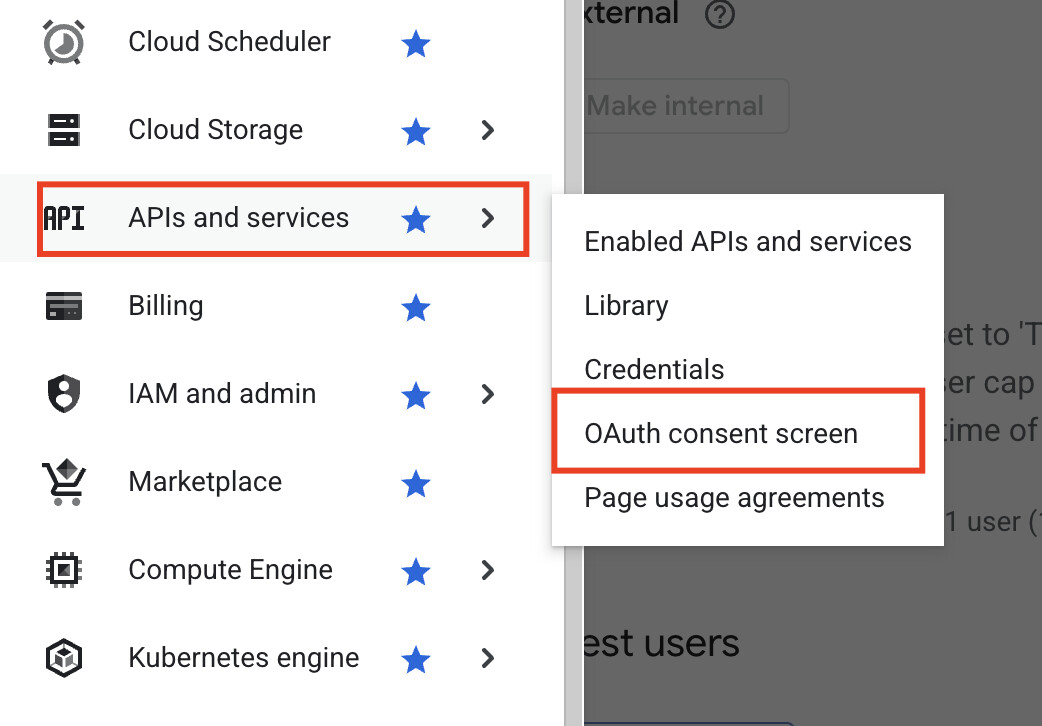Click the Kubernetes engine hexagon icon
The image size is (1042, 726).
pos(64,658)
